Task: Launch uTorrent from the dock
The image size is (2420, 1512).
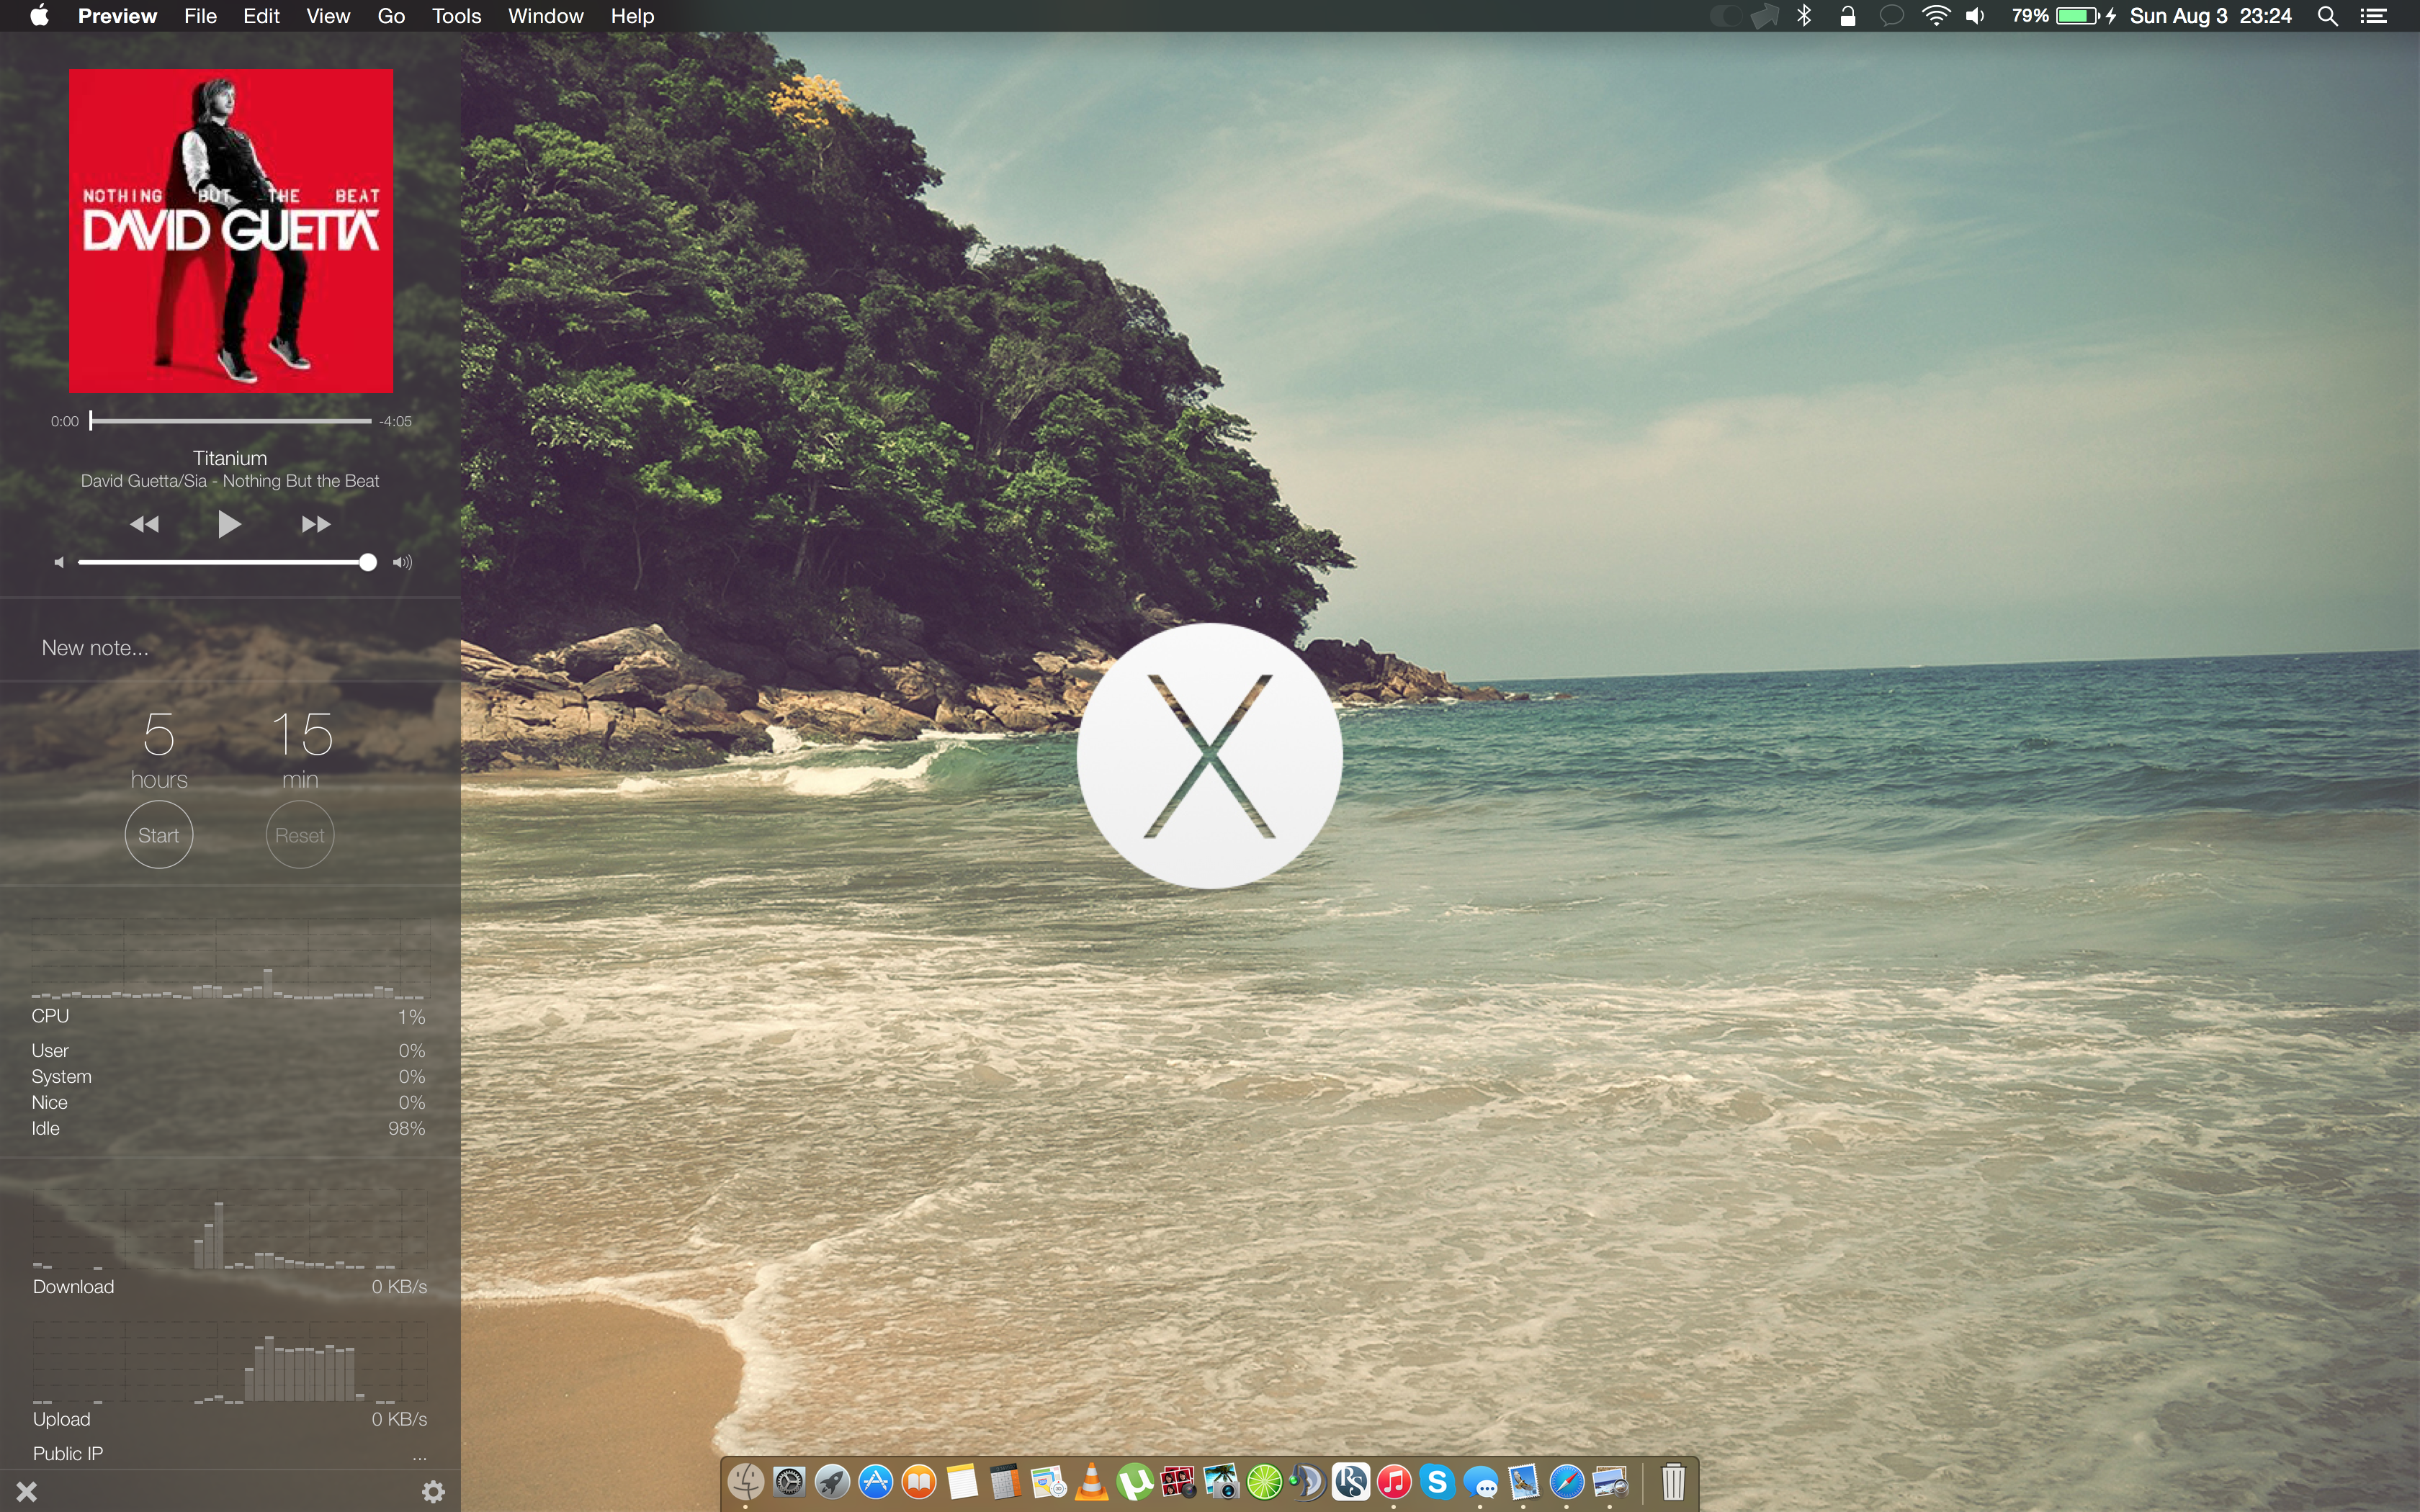Action: click(1135, 1482)
